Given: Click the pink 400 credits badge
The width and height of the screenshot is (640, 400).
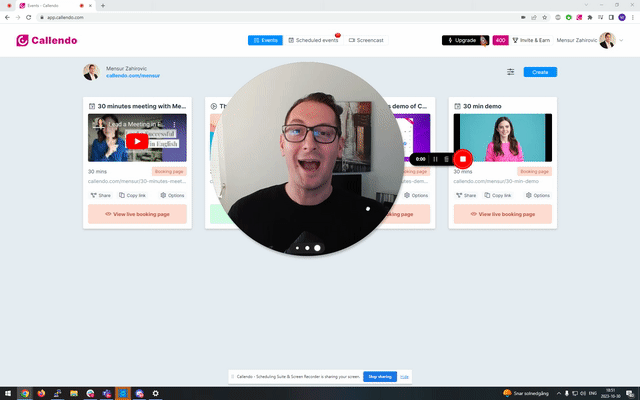Looking at the screenshot, I should pos(500,40).
